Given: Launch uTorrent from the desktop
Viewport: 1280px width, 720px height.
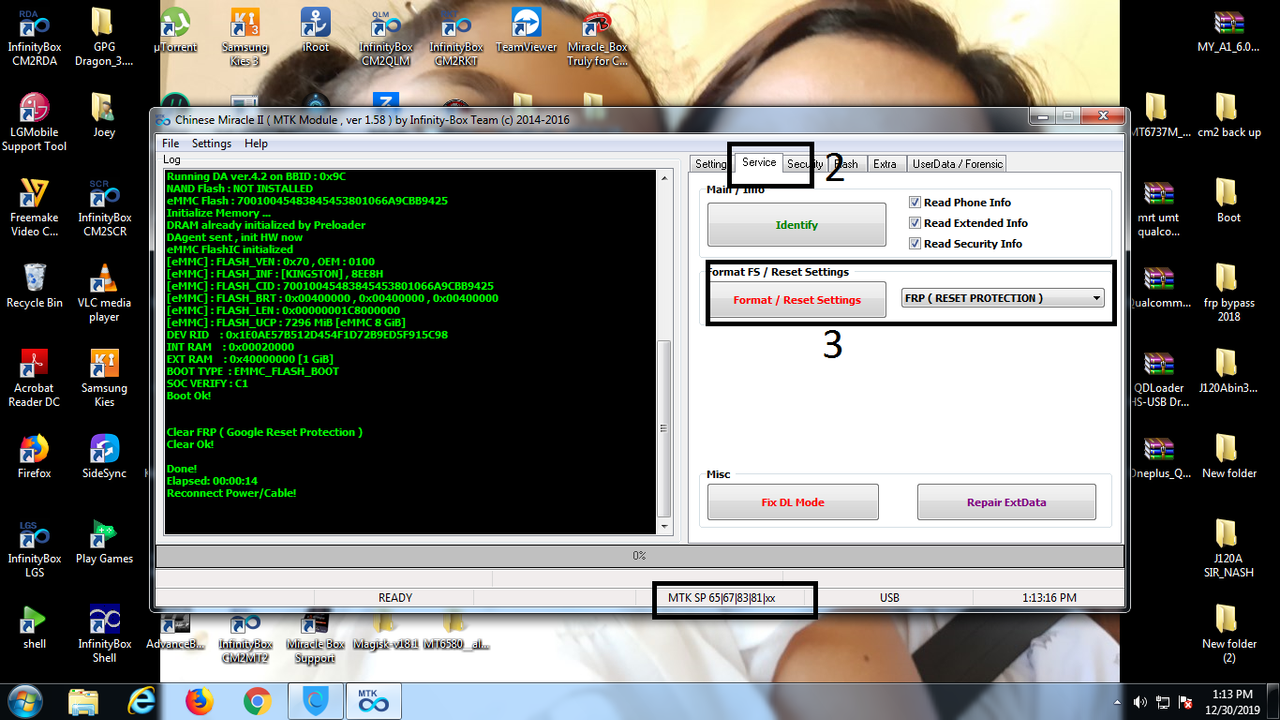Looking at the screenshot, I should pos(175,30).
